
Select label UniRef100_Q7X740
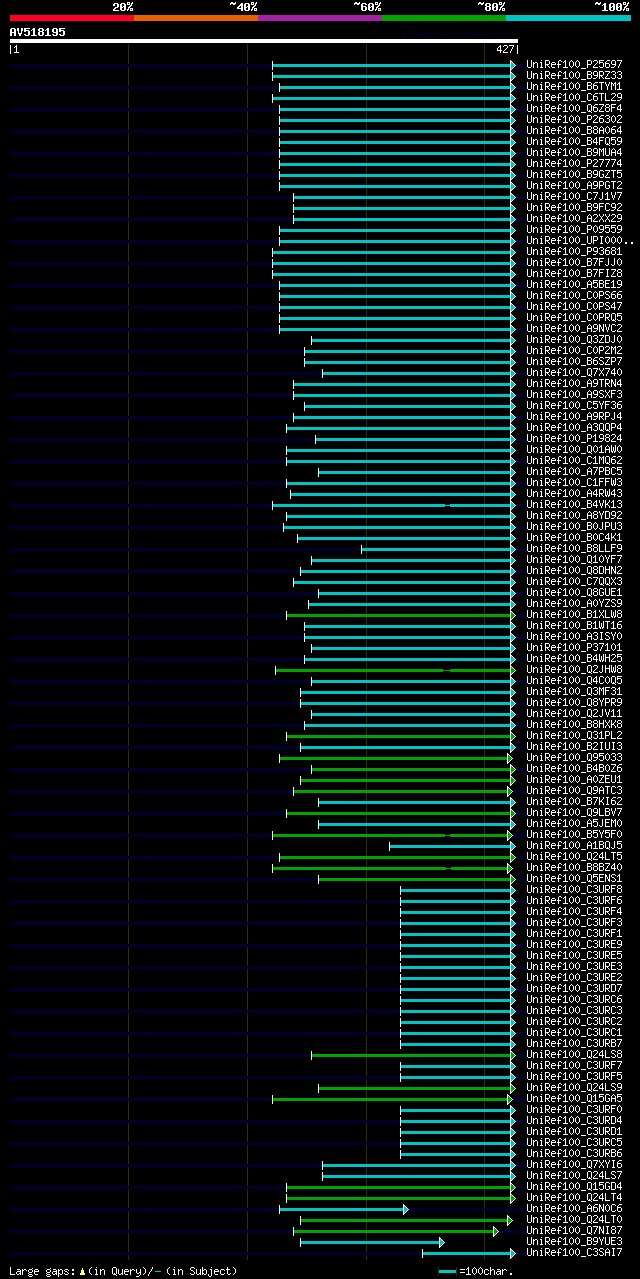(574, 372)
